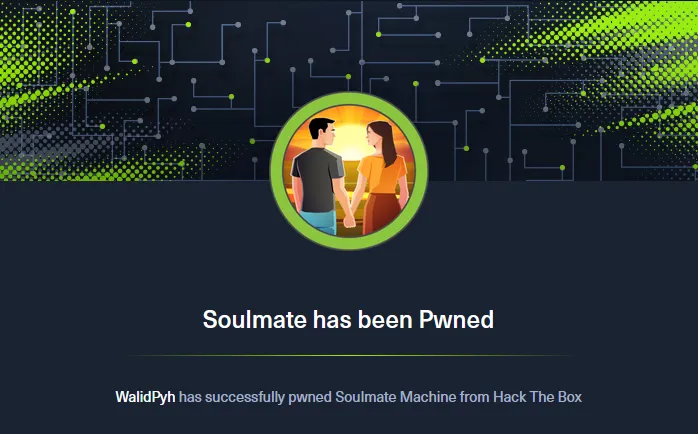Click the word "Pwned" in heading
698x434 pixels.
[456, 319]
